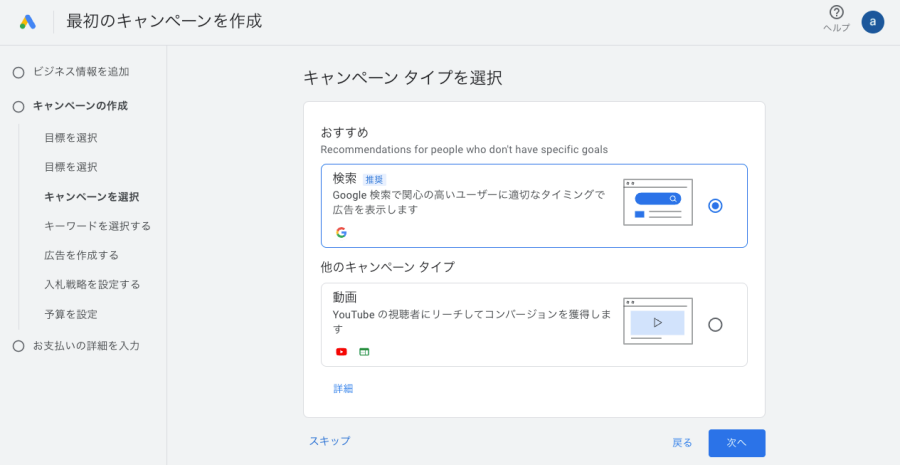Image resolution: width=900 pixels, height=465 pixels.
Task: Select the 検索 campaign radio button
Action: click(x=715, y=206)
